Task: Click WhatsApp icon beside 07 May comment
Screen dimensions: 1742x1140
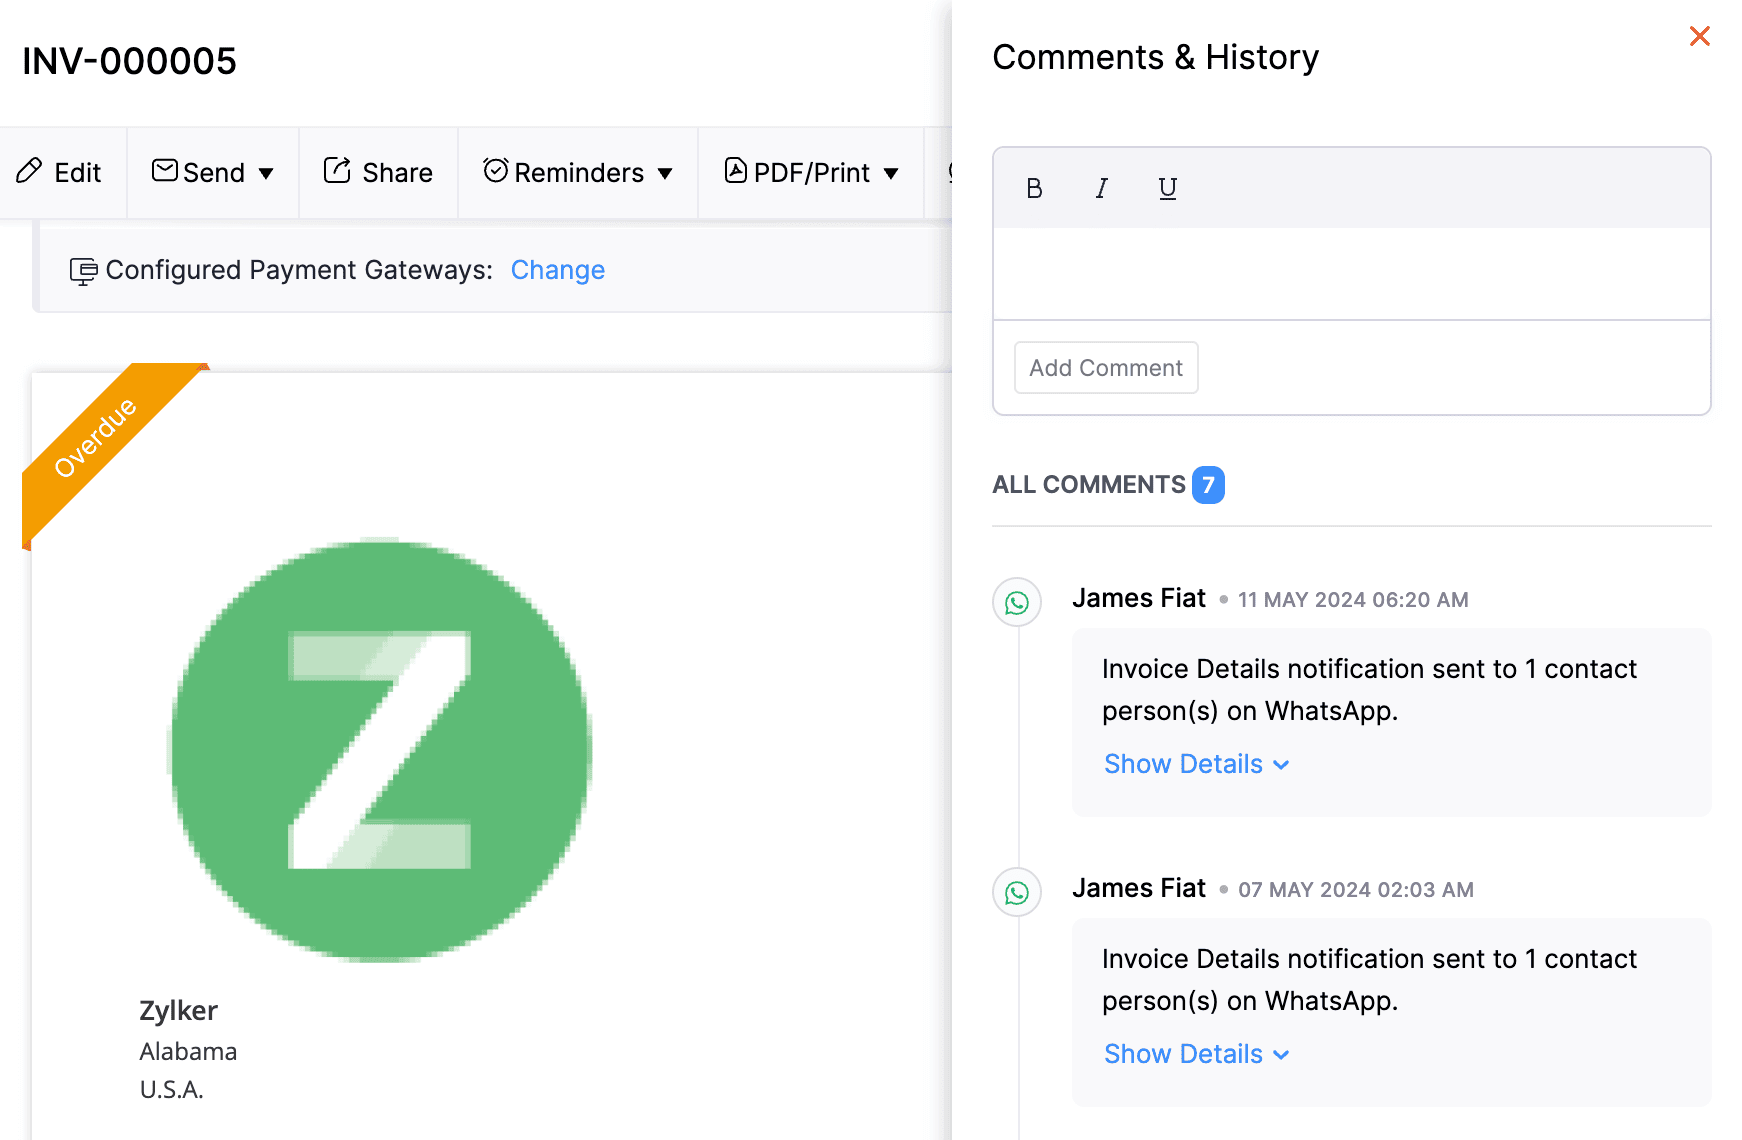Action: [x=1016, y=893]
